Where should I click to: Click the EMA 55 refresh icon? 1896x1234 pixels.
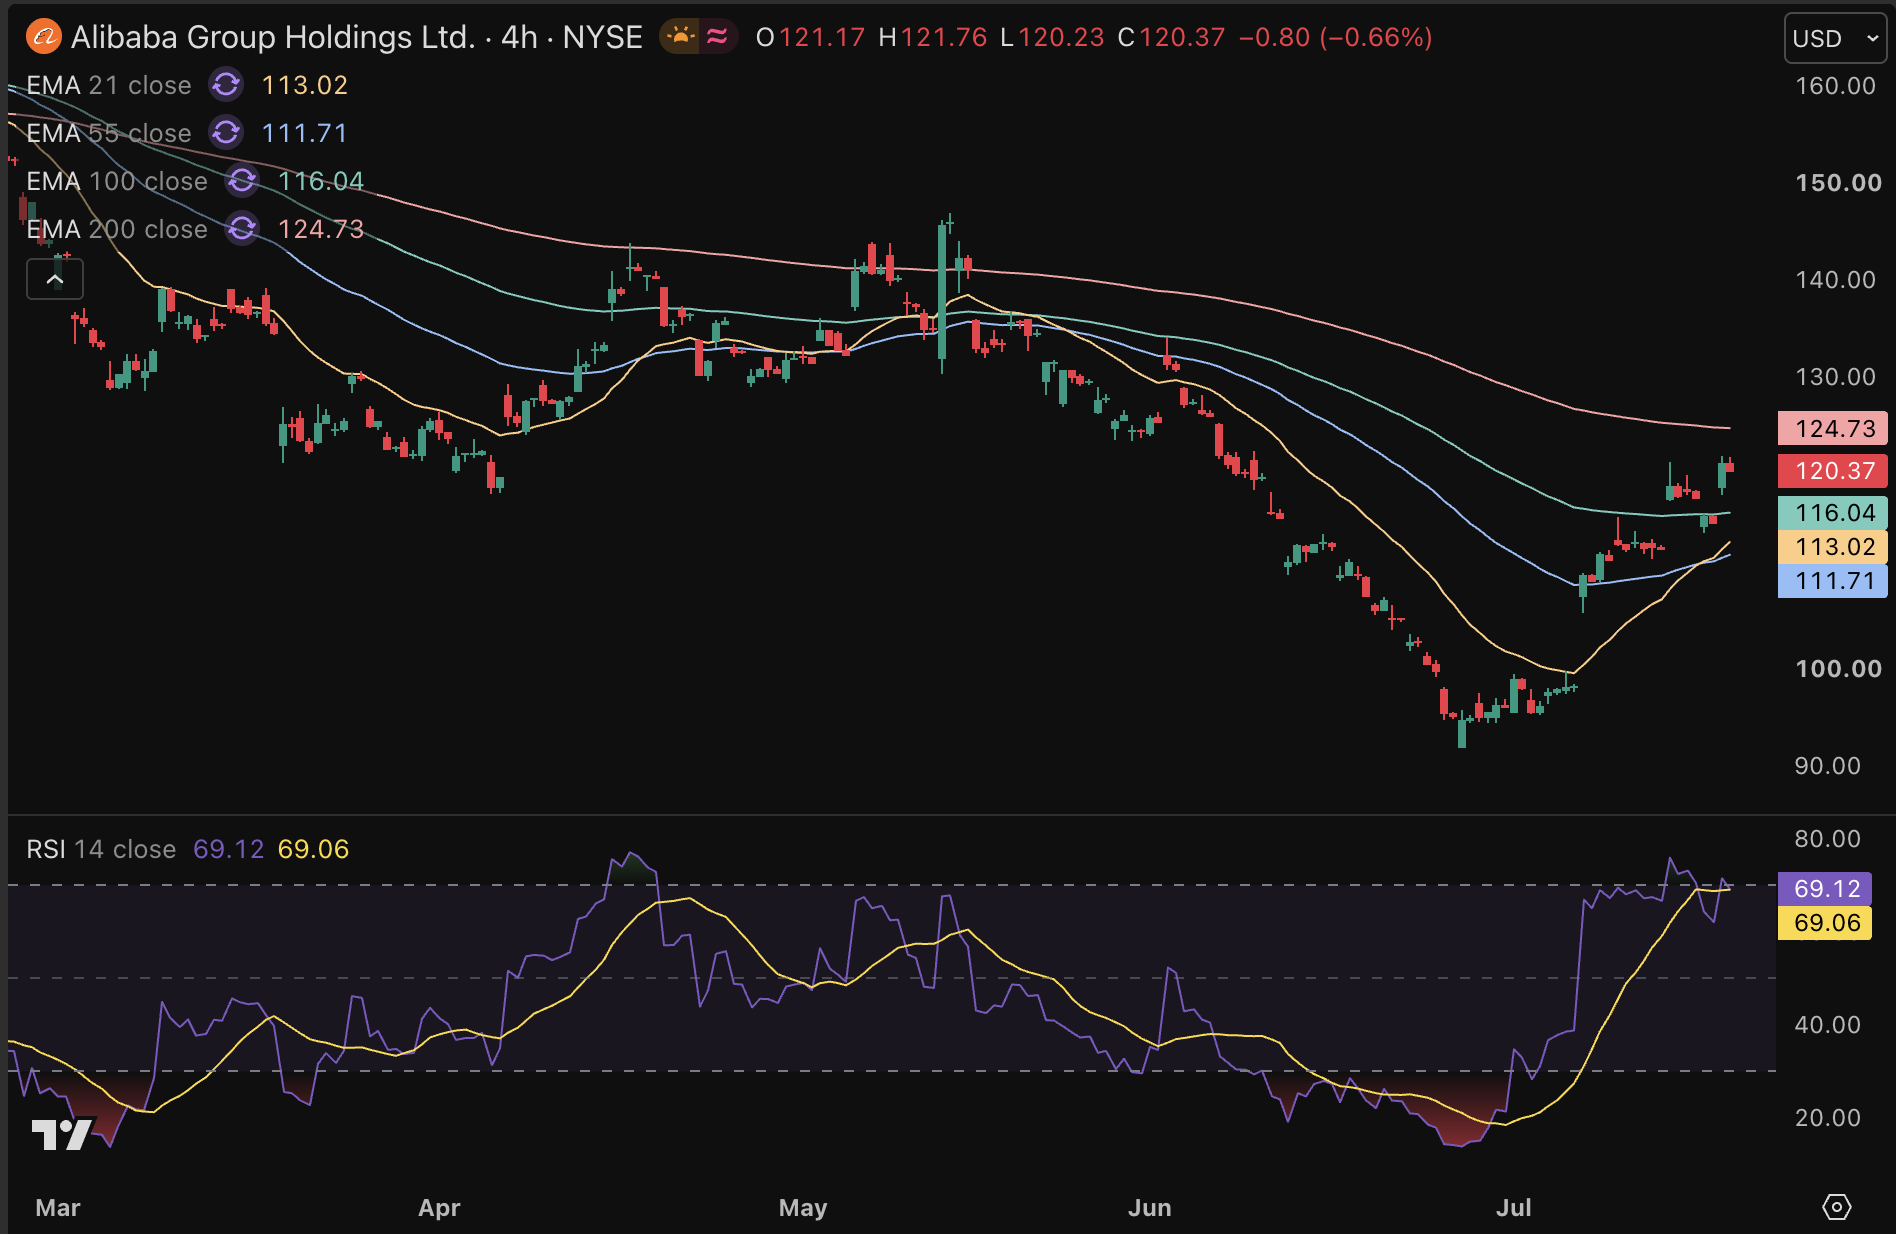226,133
